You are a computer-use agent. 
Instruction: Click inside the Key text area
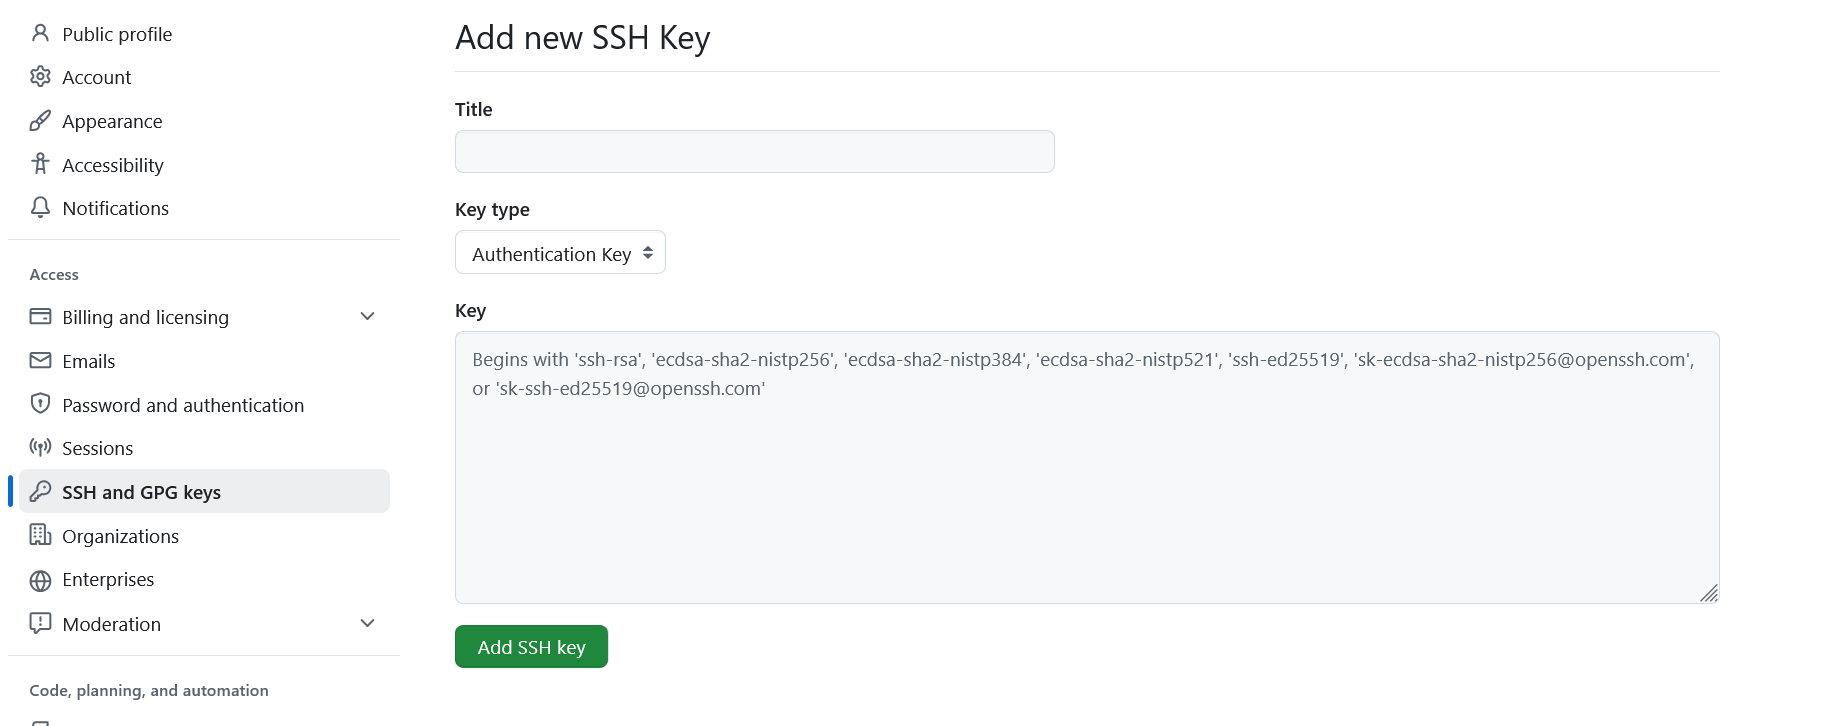click(1086, 480)
